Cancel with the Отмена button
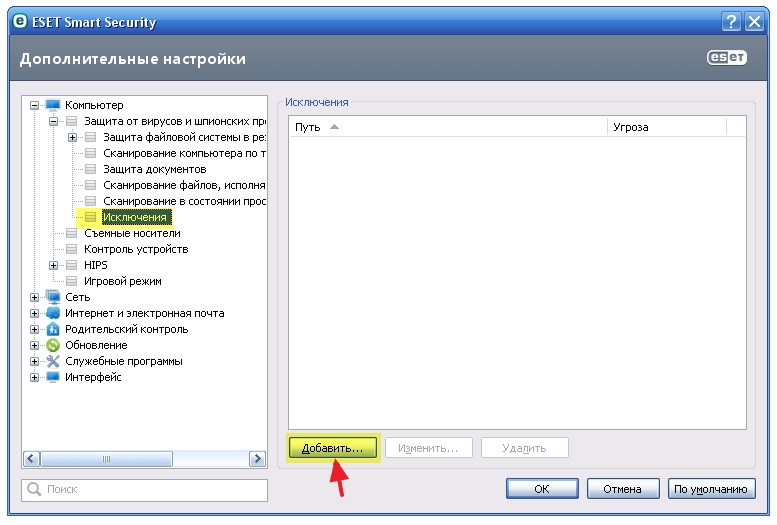 coord(623,489)
